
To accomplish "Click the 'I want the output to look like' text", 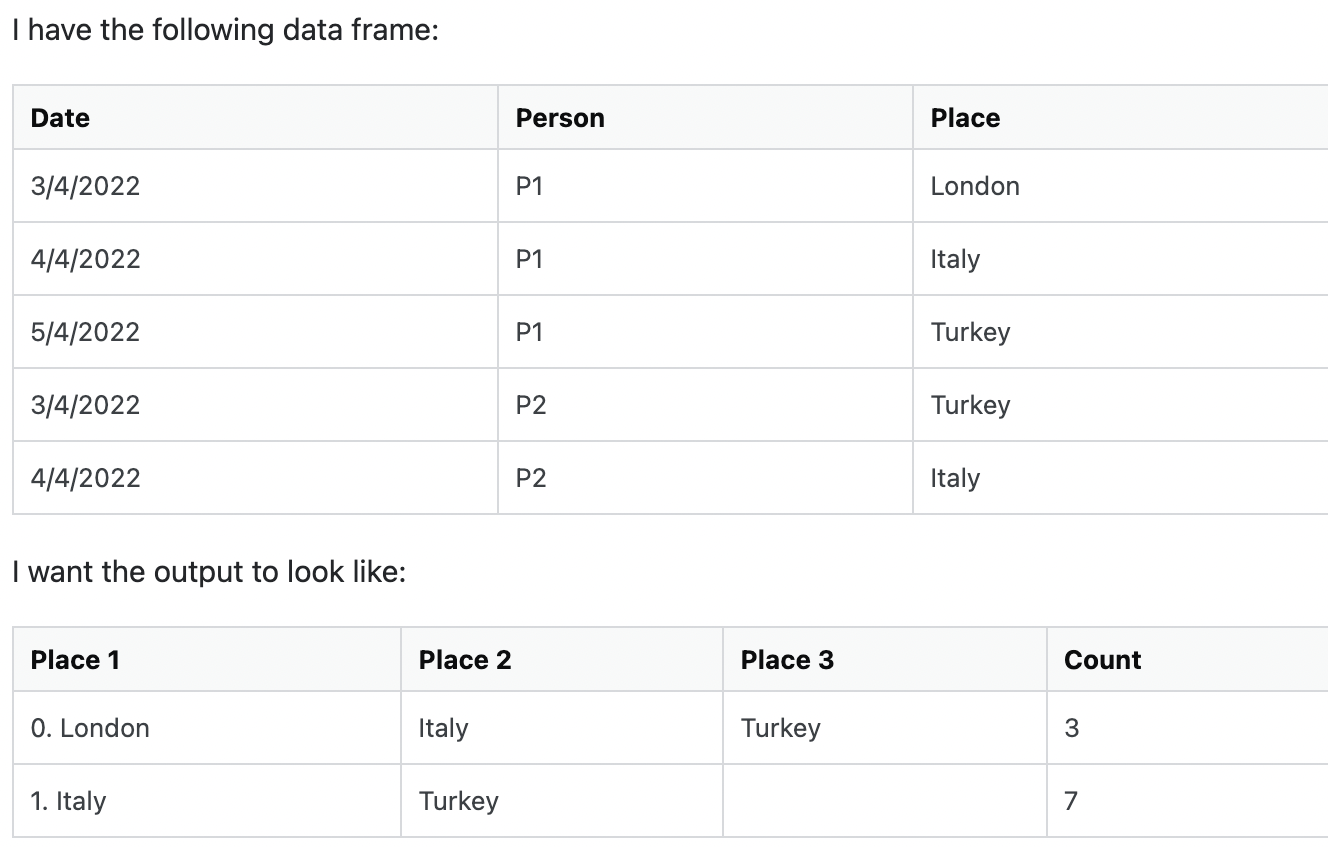I will [x=209, y=572].
